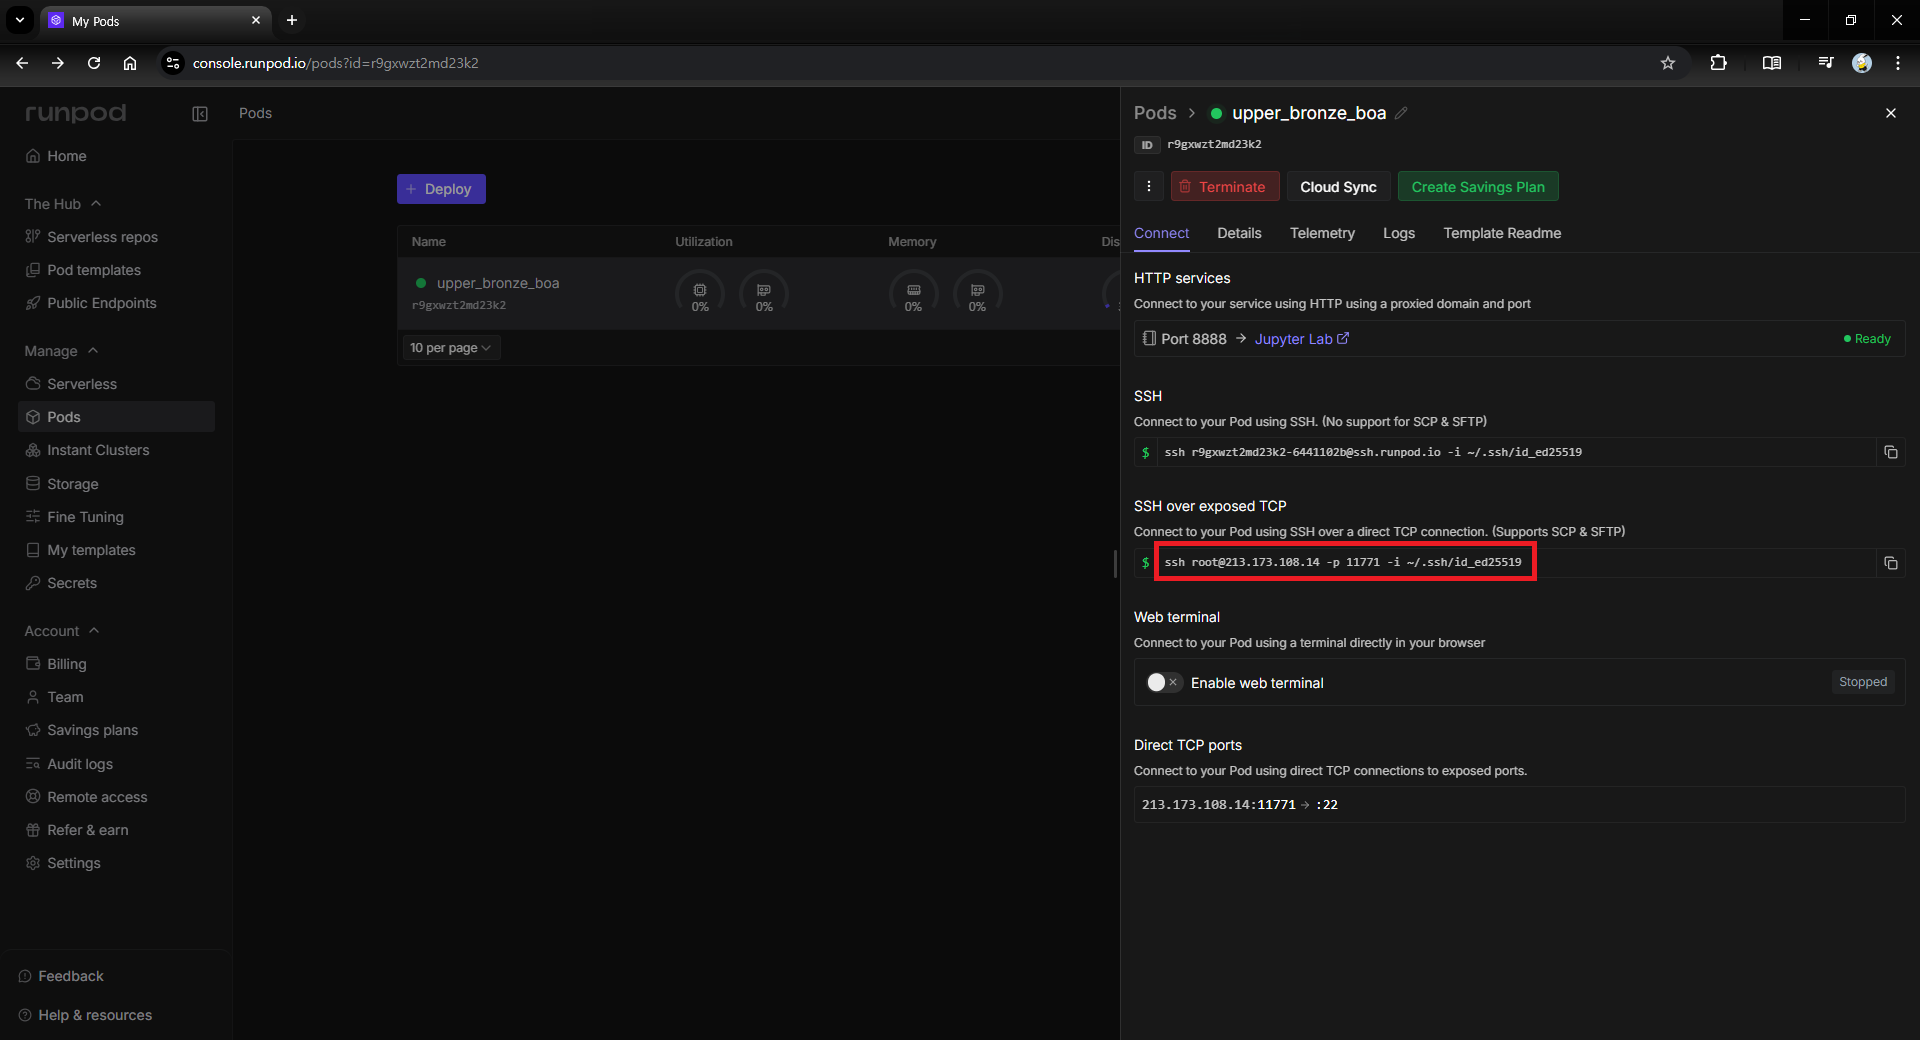
Task: Open the Logs tab
Action: tap(1399, 233)
